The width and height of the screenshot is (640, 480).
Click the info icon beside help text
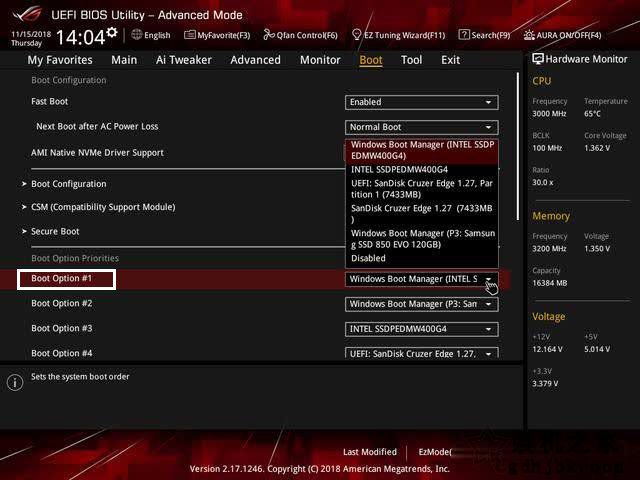[15, 383]
